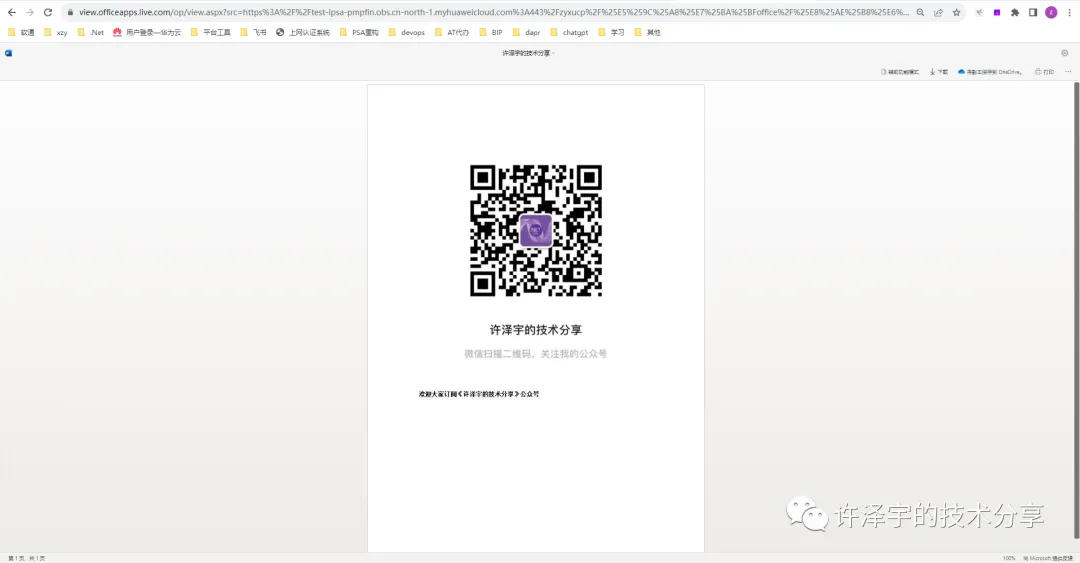The width and height of the screenshot is (1080, 563).
Task: Open the PSA重构 bookmark folder
Action: pos(359,32)
